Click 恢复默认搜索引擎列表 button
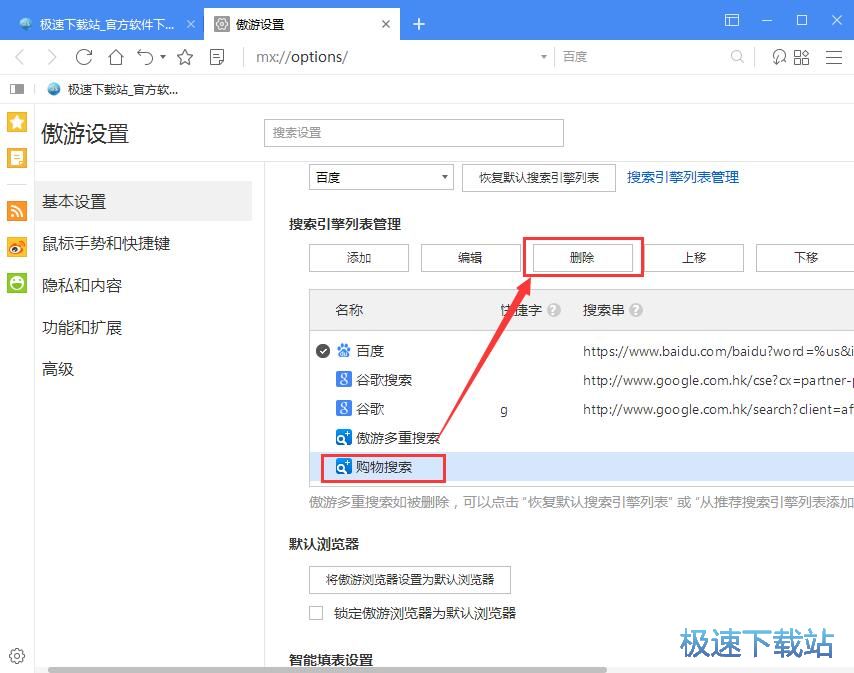Viewport: 854px width, 673px height. pyautogui.click(x=539, y=178)
